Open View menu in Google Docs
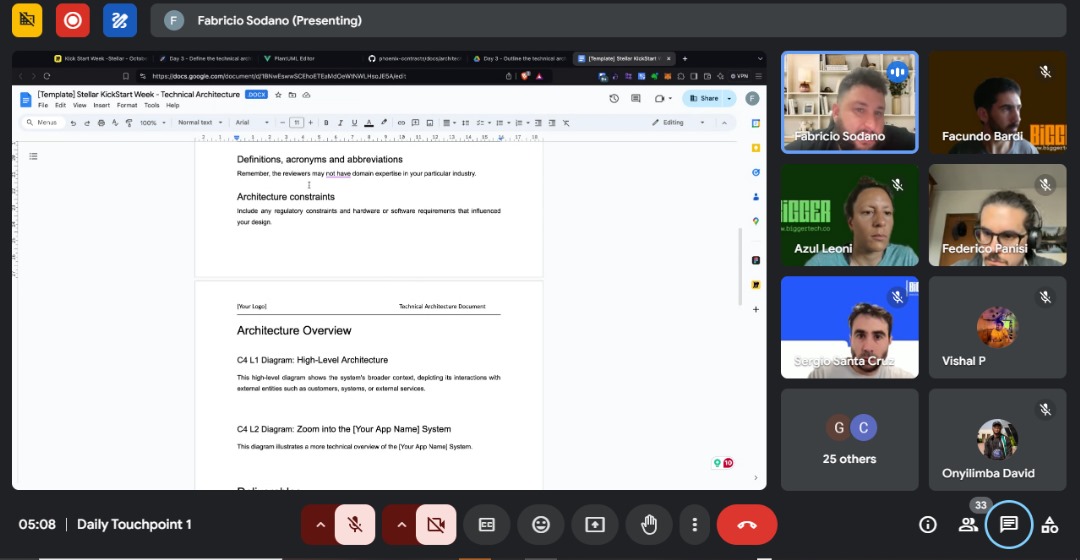This screenshot has width=1080, height=560. point(80,105)
